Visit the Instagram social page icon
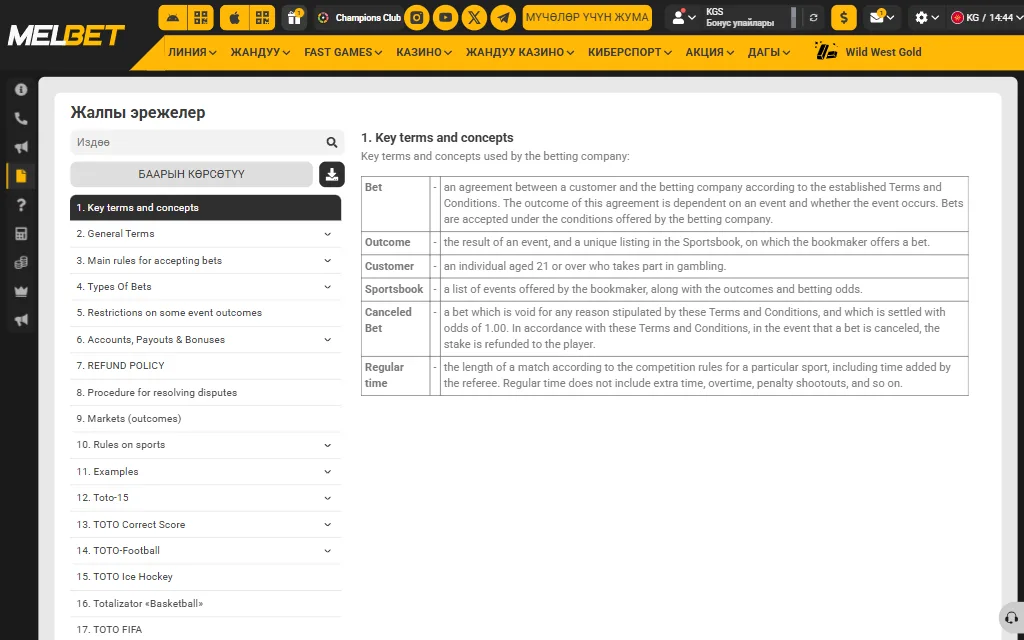 [417, 18]
